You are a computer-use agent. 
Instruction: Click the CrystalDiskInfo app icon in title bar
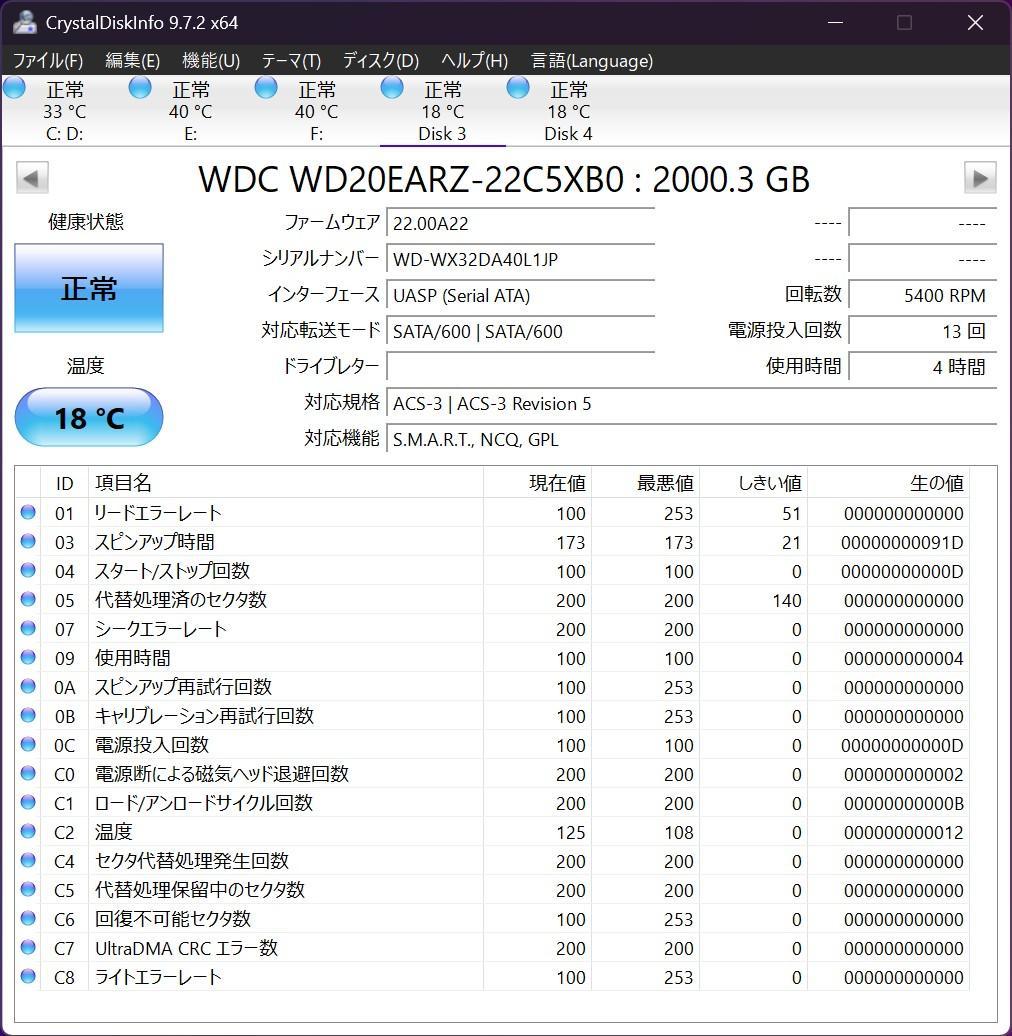[24, 22]
